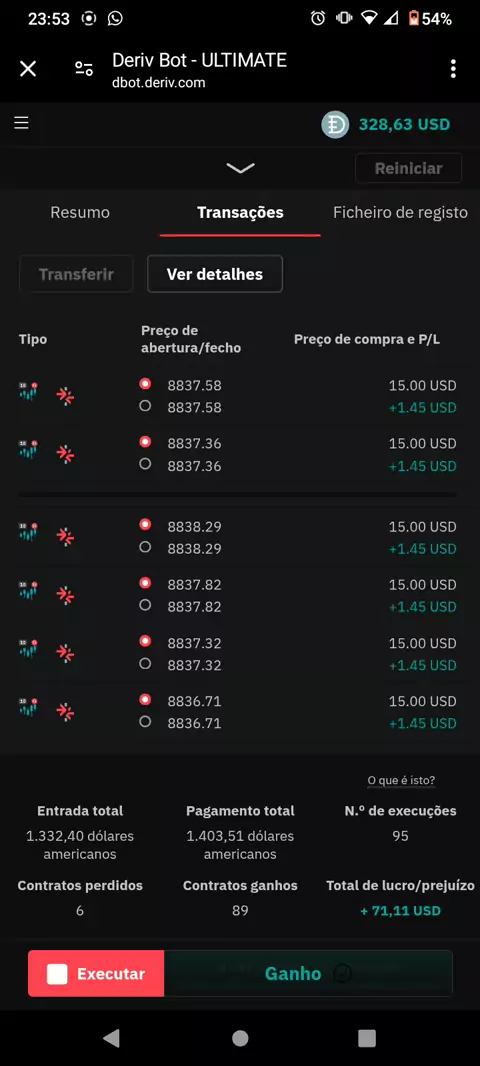Tap the contract type icon for 8836.71

pos(65,712)
